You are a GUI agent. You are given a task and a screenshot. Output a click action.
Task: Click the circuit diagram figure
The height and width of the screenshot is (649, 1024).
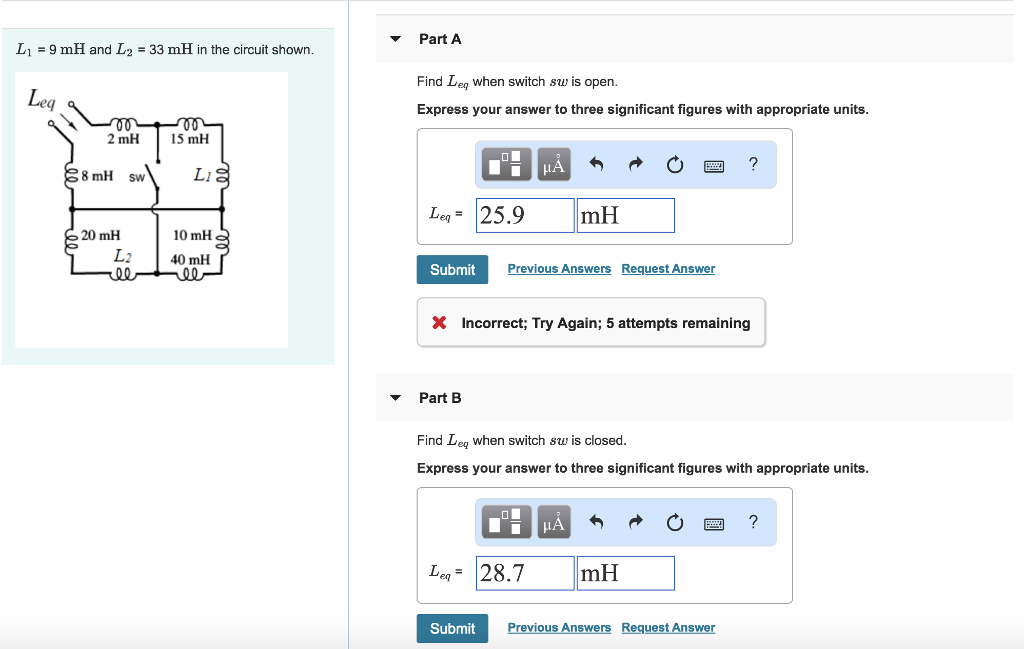(152, 209)
